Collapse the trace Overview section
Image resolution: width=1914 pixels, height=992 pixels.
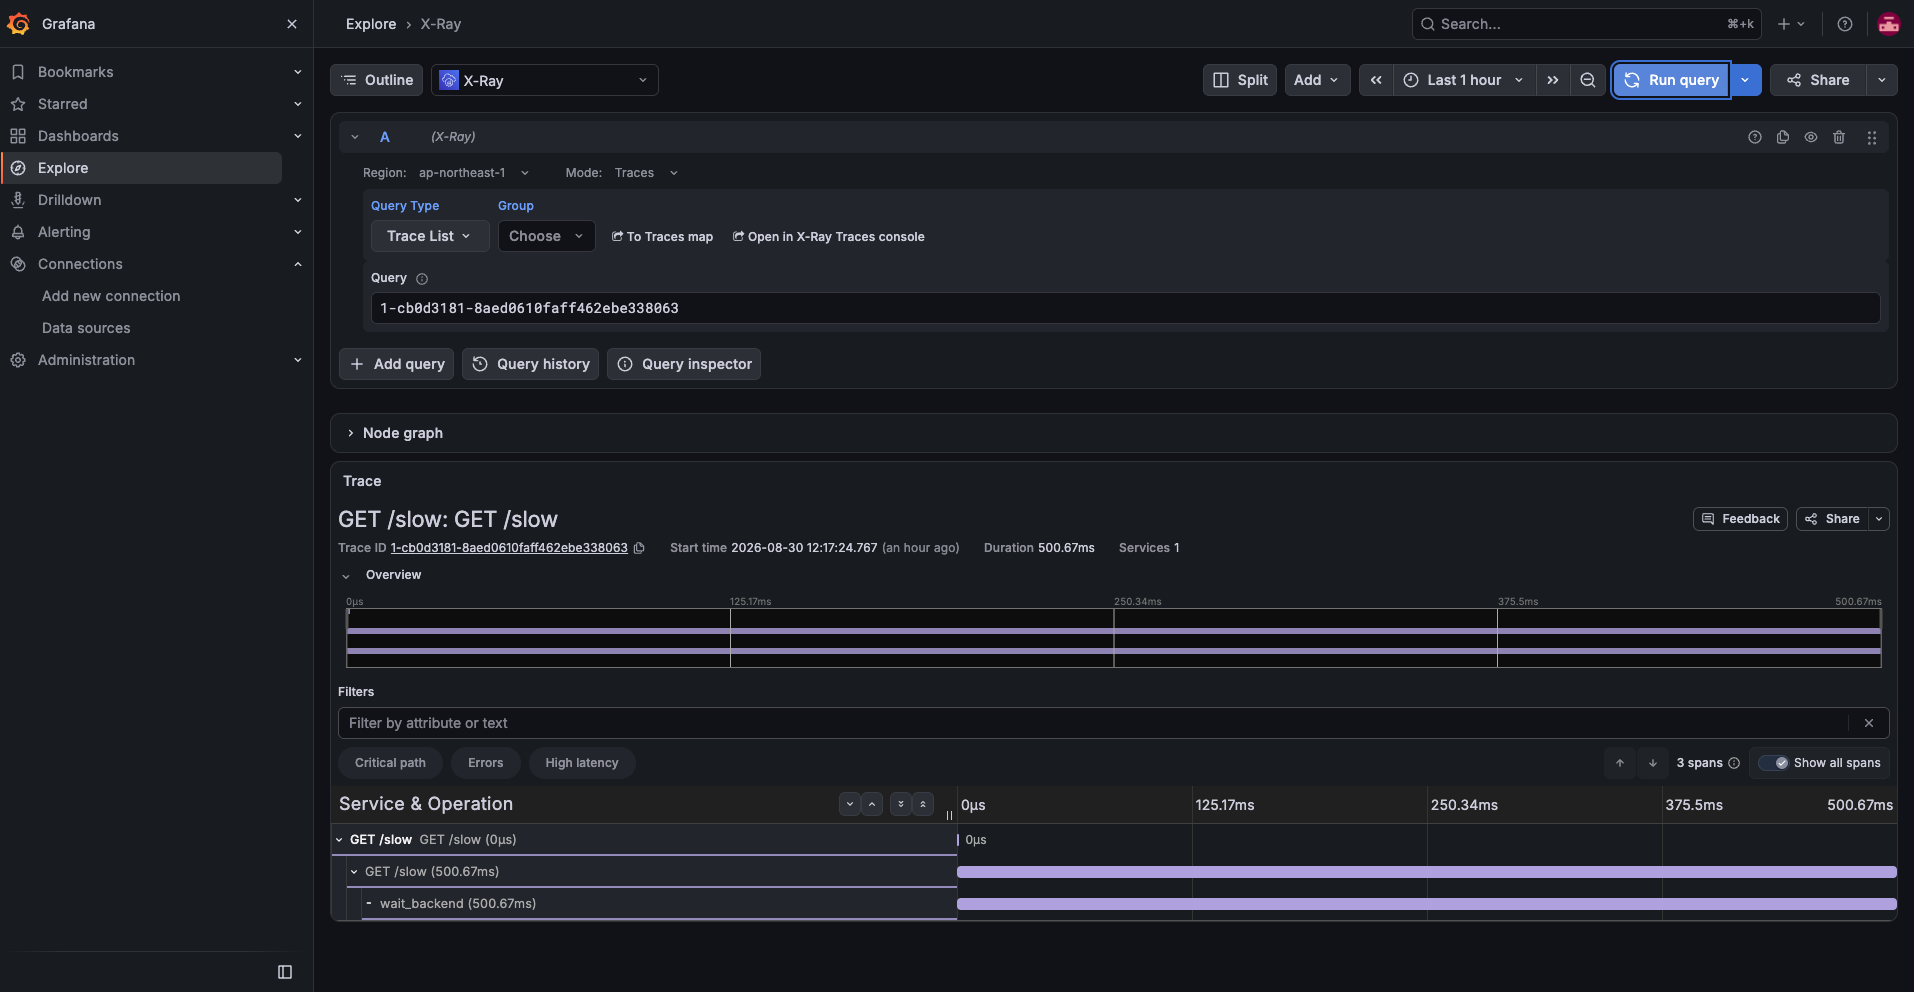click(346, 576)
